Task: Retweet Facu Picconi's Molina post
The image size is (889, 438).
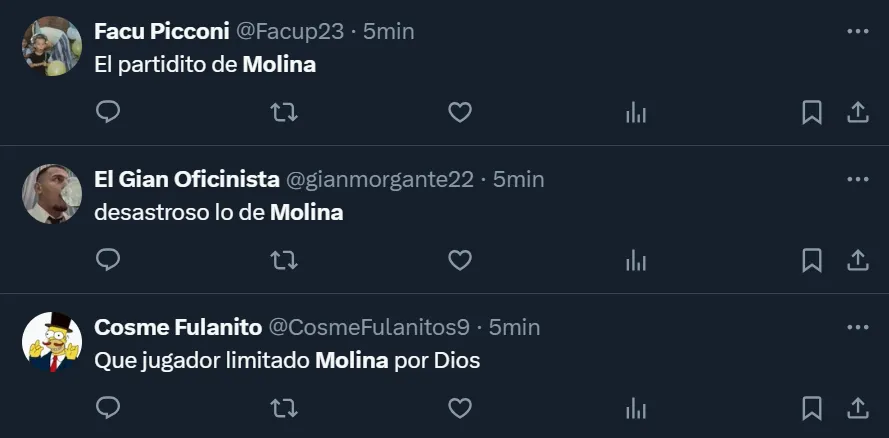Action: 284,112
